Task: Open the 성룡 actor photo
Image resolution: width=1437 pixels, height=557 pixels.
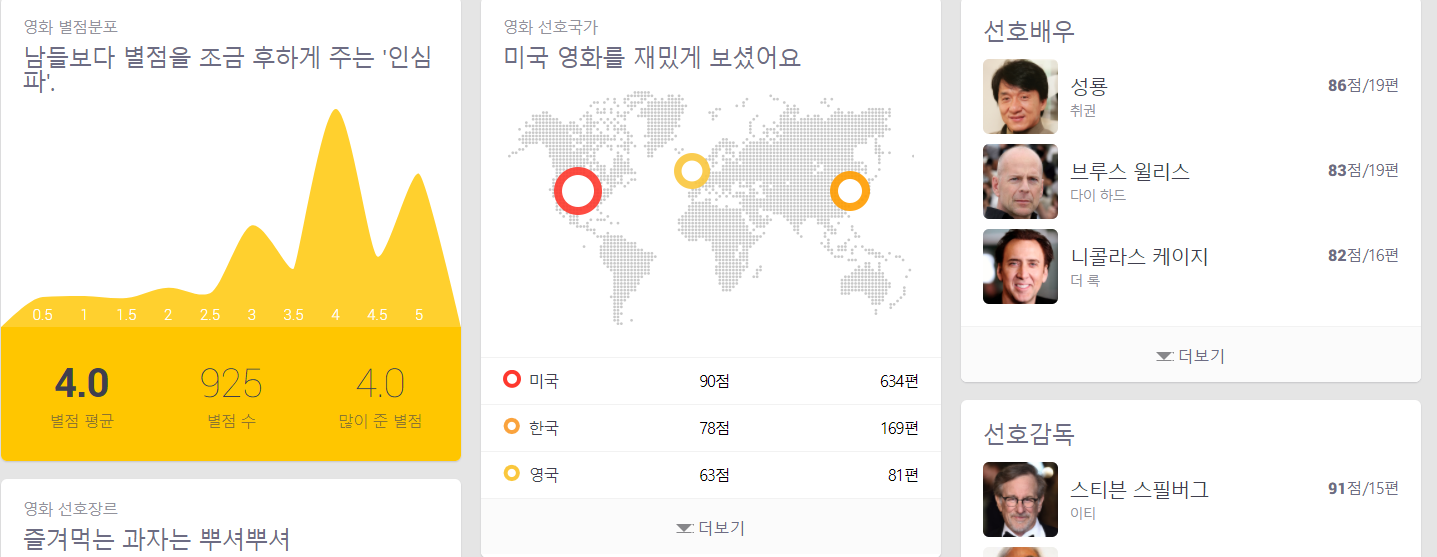Action: pos(1020,97)
